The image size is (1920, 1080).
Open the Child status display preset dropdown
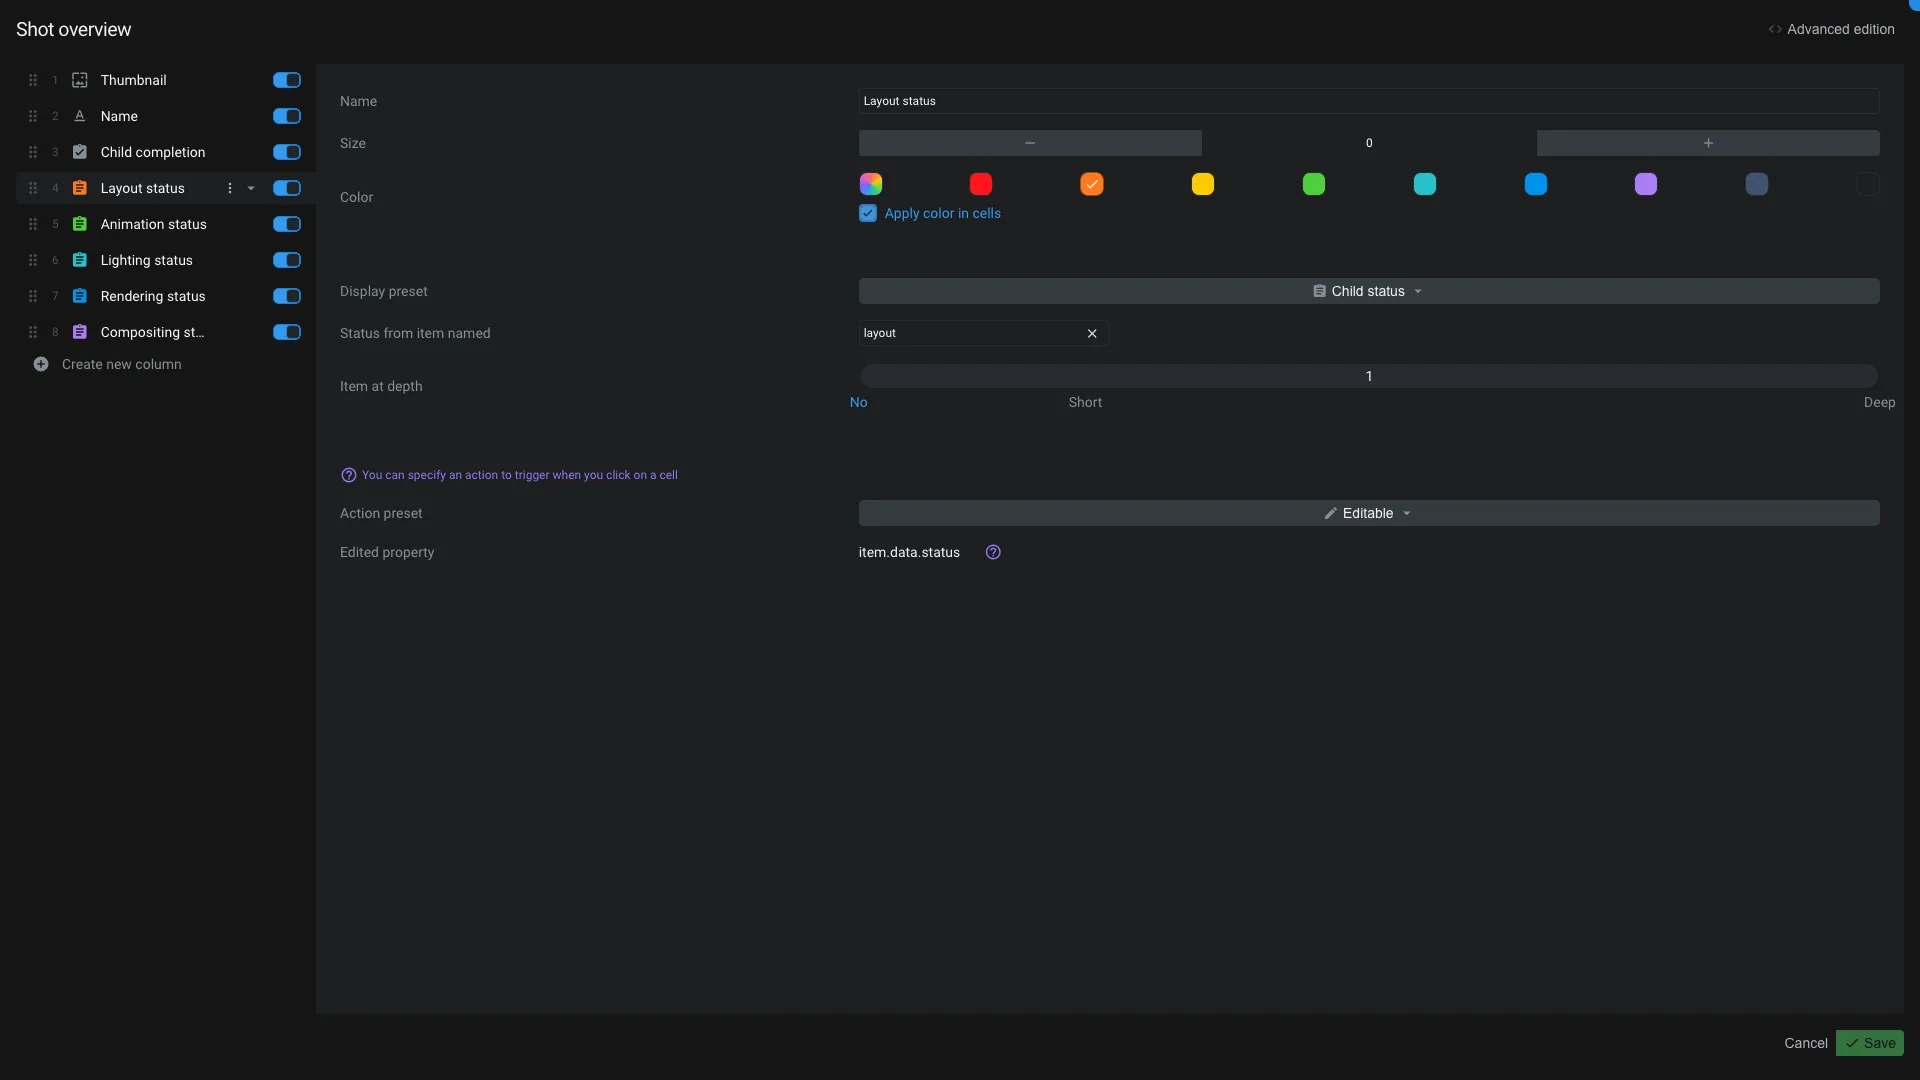[1368, 291]
